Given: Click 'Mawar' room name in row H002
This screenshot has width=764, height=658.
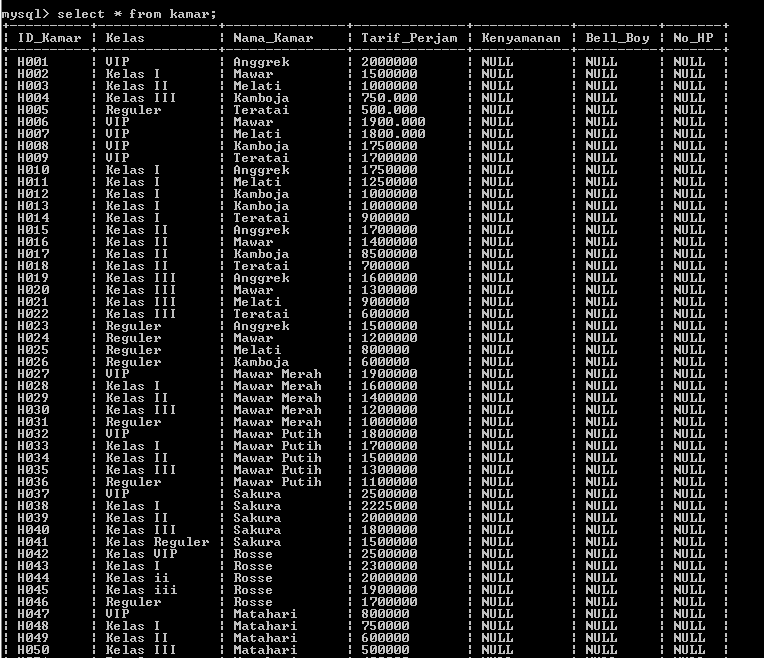Looking at the screenshot, I should click(x=253, y=74).
